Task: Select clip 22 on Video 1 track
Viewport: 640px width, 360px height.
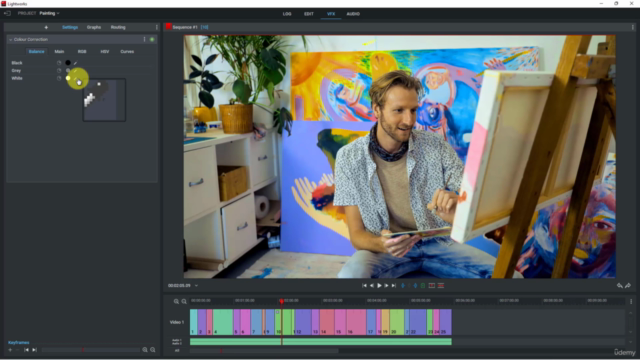Action: (418, 322)
